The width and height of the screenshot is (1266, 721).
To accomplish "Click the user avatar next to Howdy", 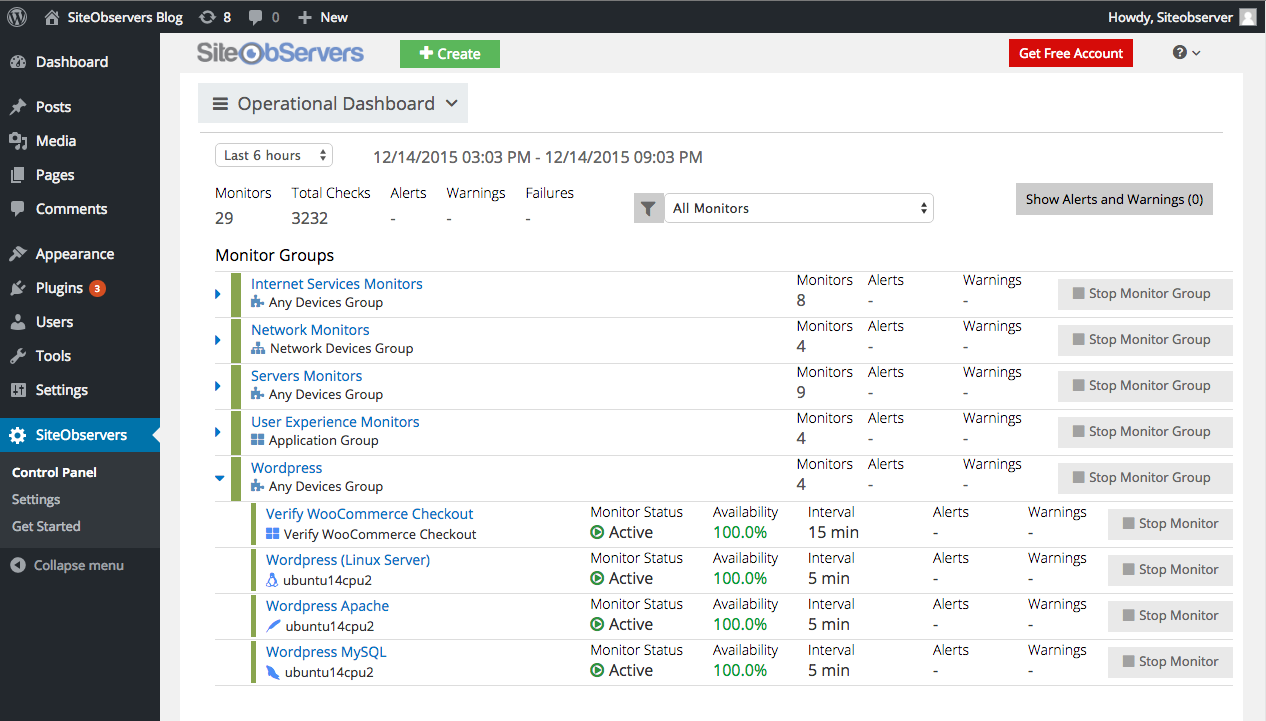I will tap(1248, 17).
